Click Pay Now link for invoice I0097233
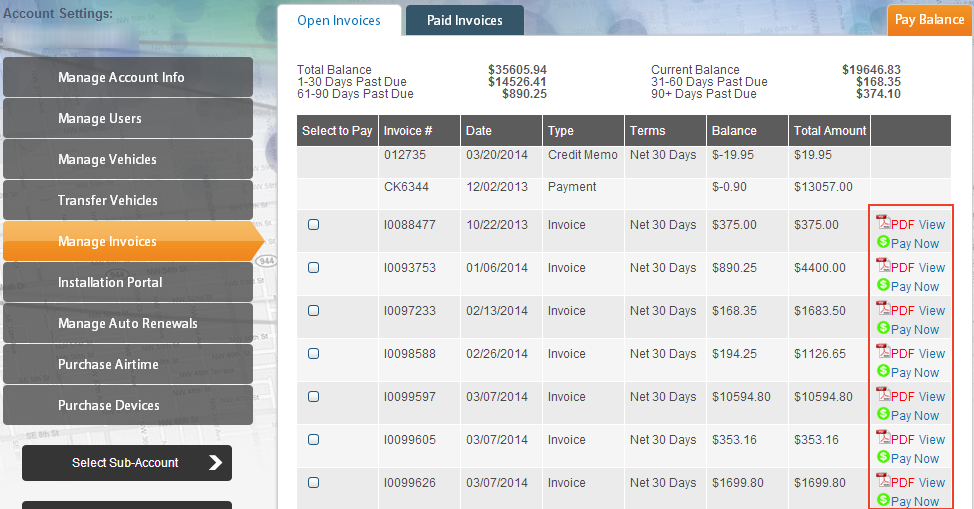Viewport: 974px width, 509px height. [915, 329]
